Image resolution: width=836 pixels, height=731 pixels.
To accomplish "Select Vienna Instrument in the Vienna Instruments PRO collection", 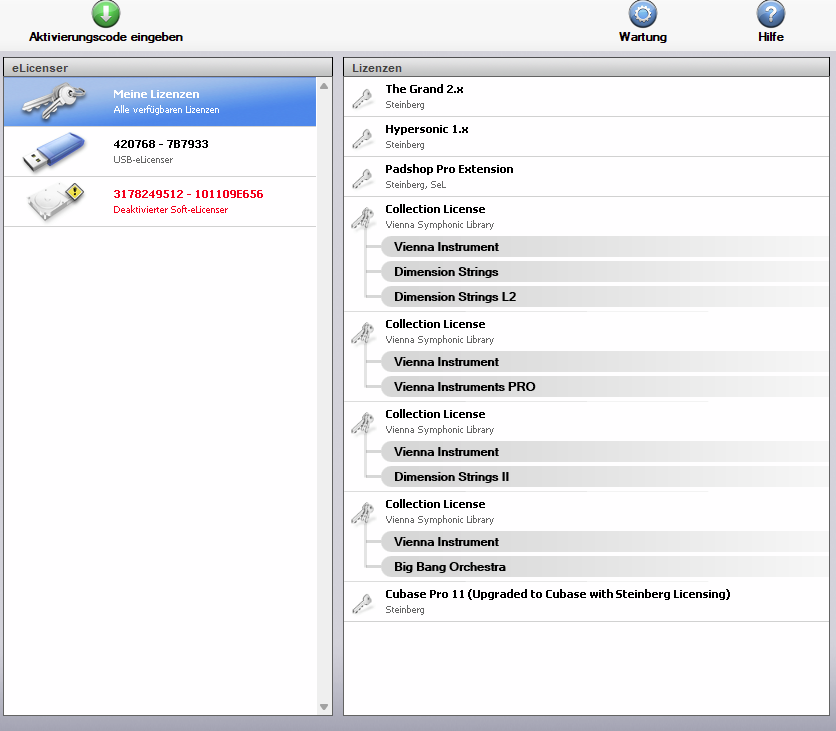I will (605, 362).
